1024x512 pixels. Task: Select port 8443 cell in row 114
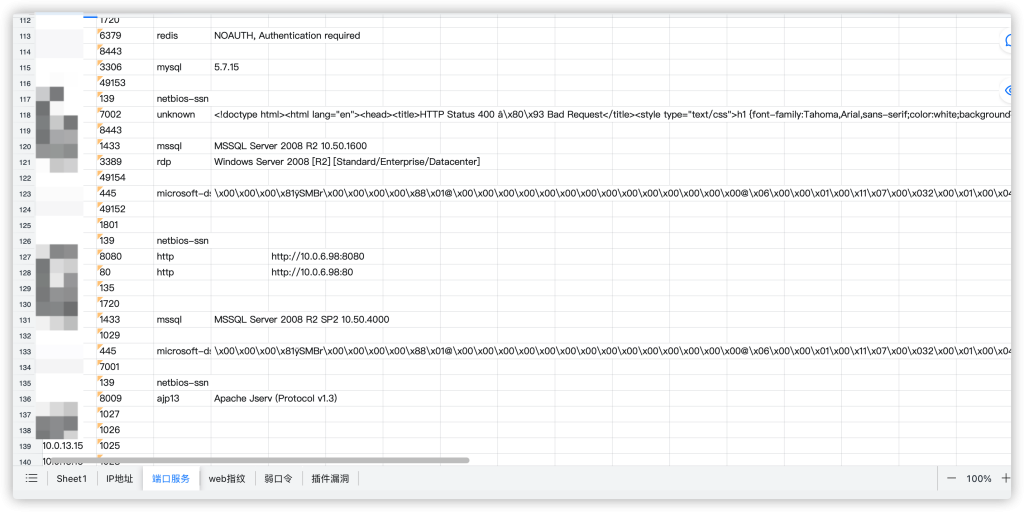click(x=125, y=52)
